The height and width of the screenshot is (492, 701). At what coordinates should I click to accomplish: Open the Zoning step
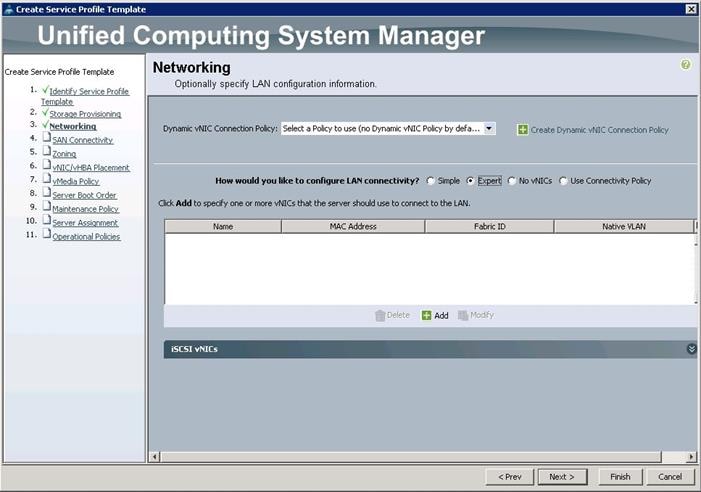tap(64, 154)
